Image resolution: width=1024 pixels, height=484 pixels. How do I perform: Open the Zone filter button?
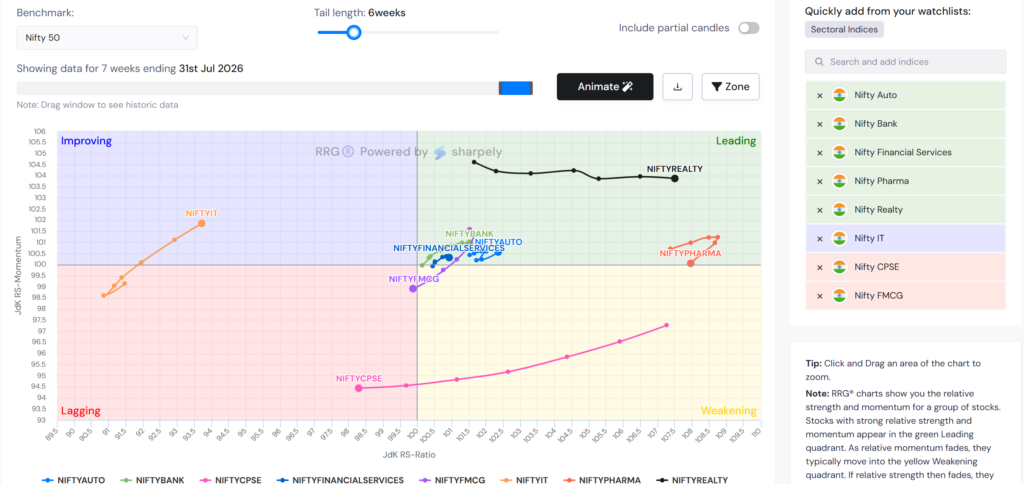tap(730, 87)
